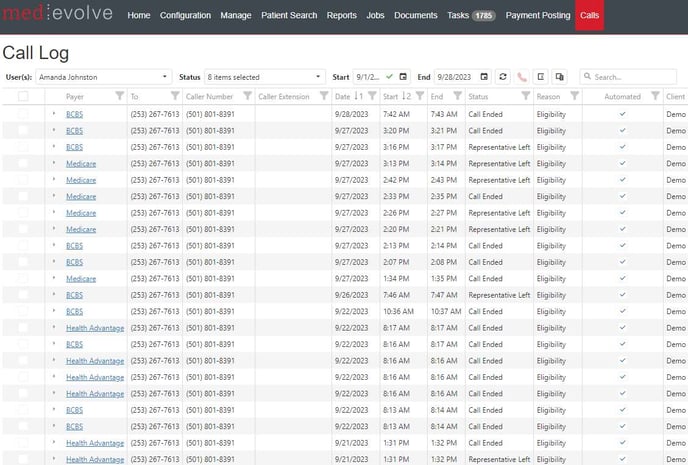
Task: Filter the Status column using funnel icon
Action: pyautogui.click(x=524, y=97)
